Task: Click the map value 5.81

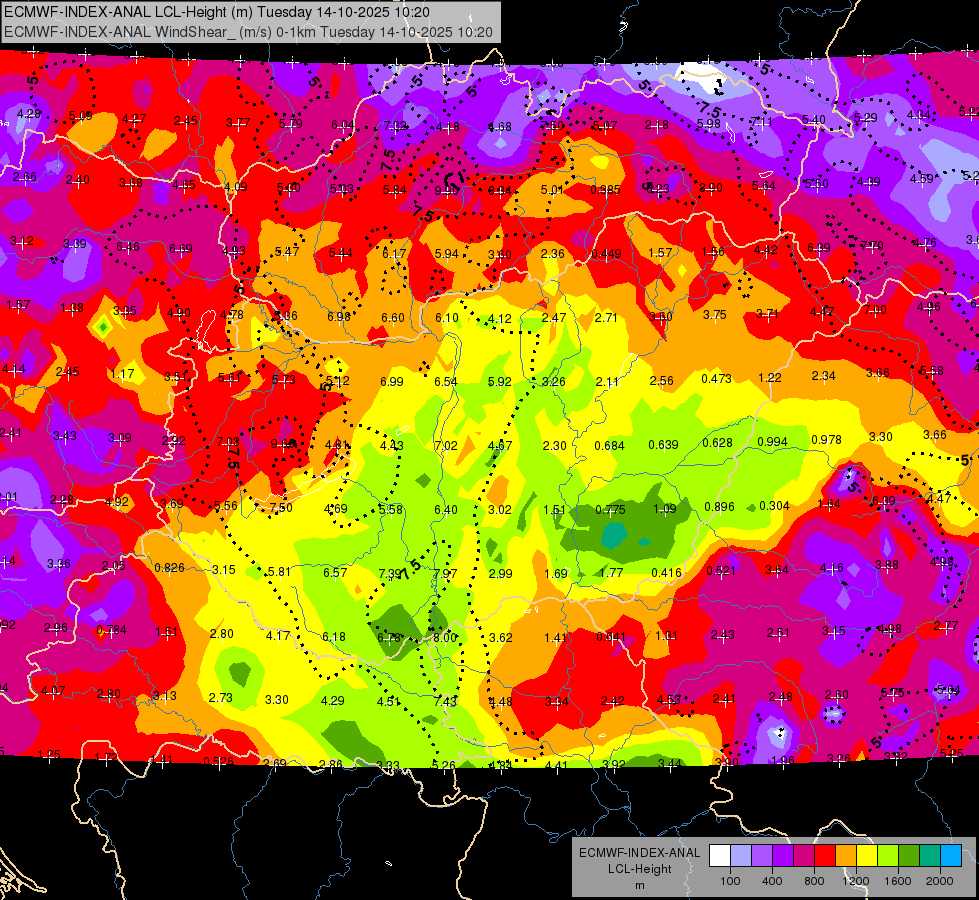Action: click(x=279, y=571)
